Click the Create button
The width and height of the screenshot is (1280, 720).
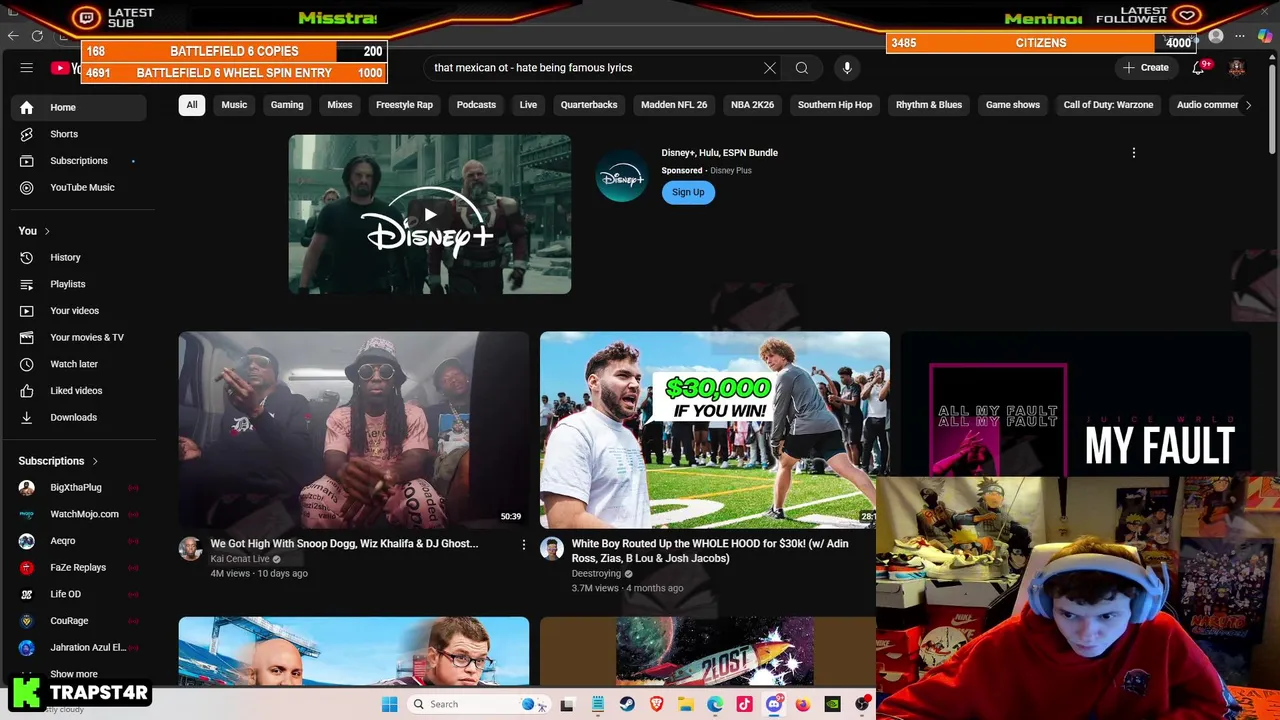coord(1146,68)
